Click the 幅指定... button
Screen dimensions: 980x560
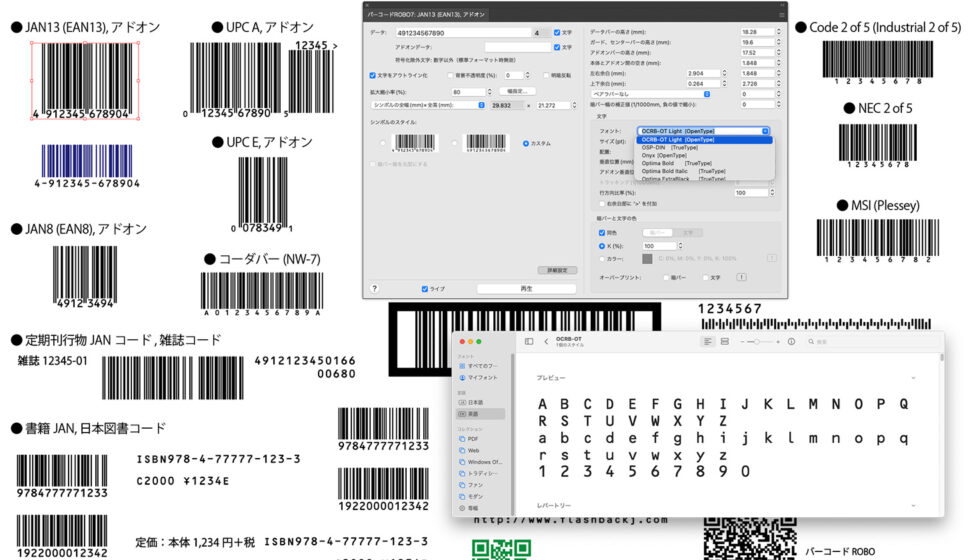(518, 91)
